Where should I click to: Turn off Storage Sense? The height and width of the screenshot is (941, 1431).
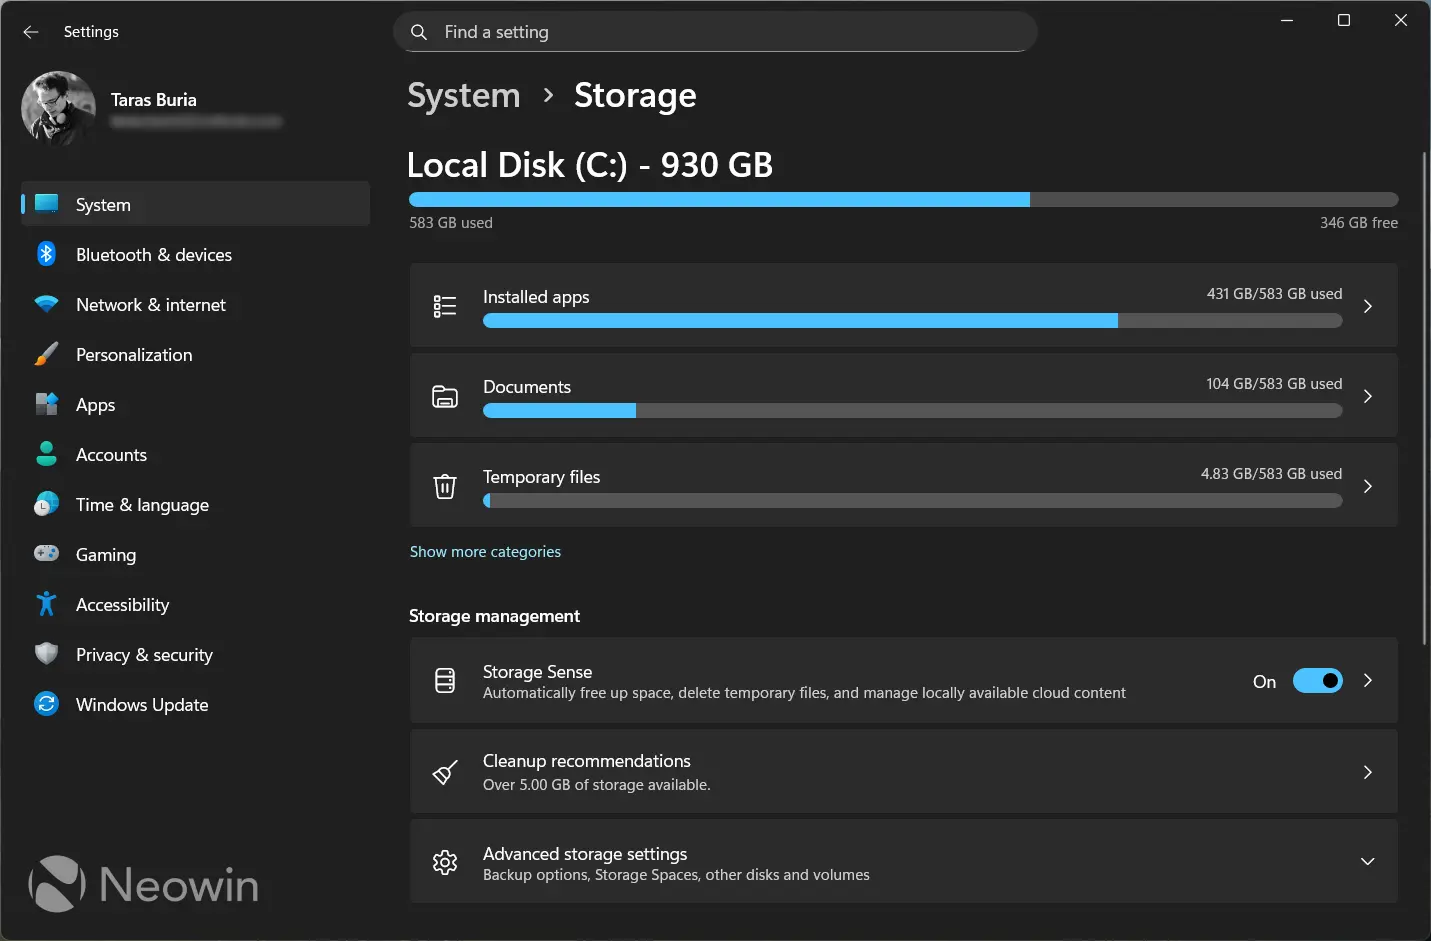tap(1318, 681)
